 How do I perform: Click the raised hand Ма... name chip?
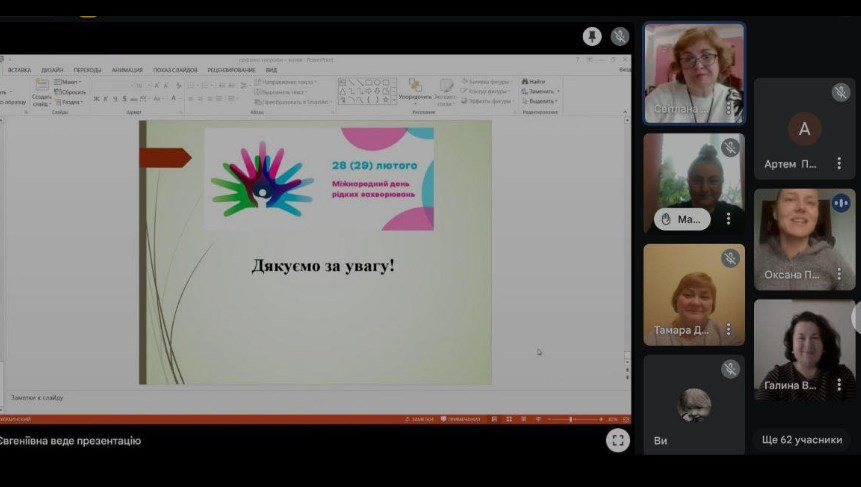682,219
